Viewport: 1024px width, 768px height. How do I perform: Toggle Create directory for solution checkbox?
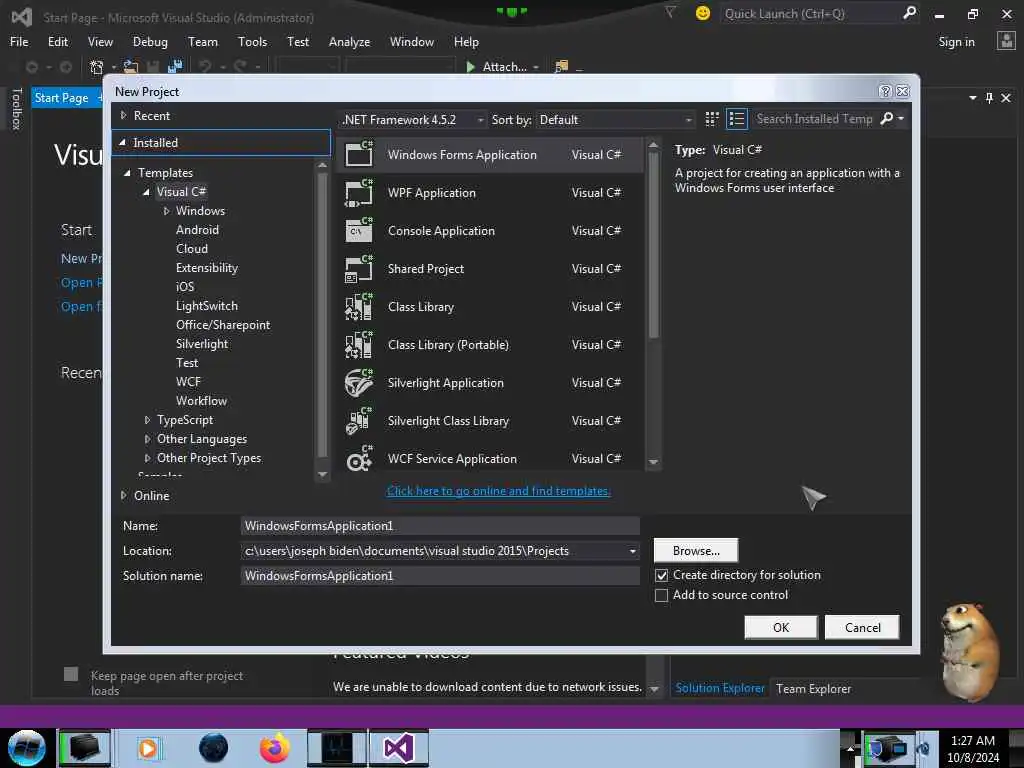[x=662, y=575]
